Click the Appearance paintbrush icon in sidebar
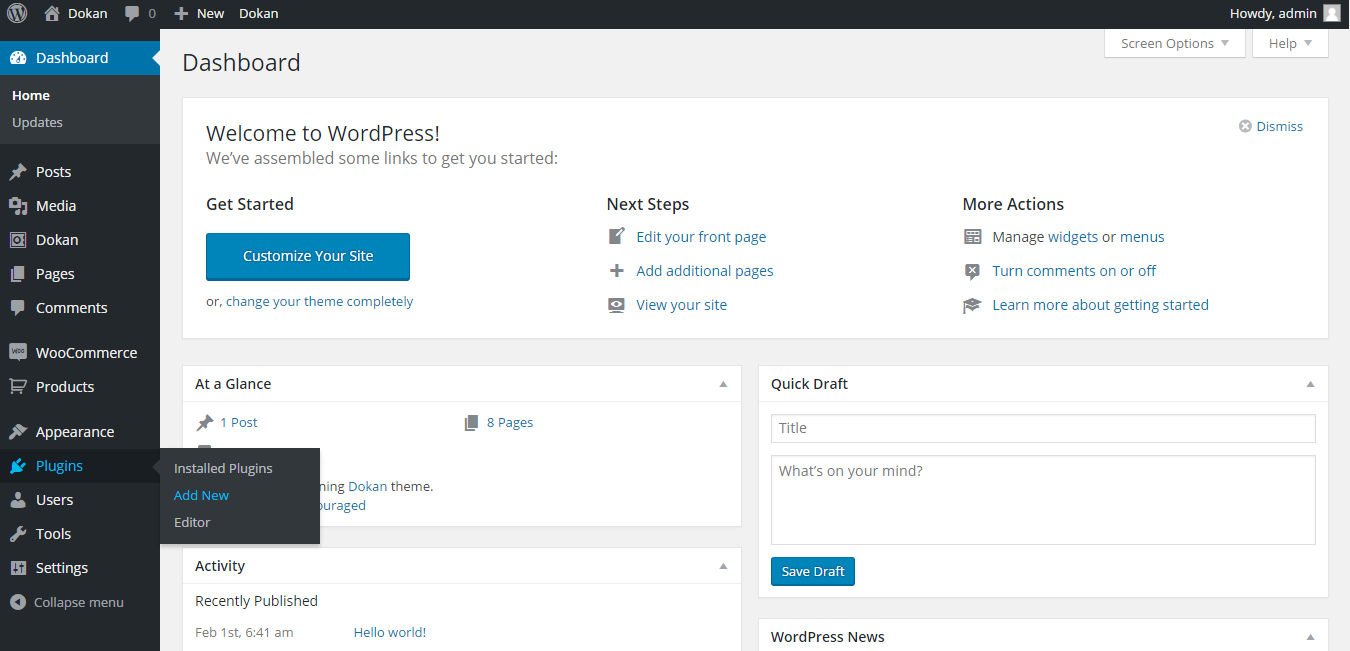Image resolution: width=1350 pixels, height=651 pixels. (x=18, y=432)
